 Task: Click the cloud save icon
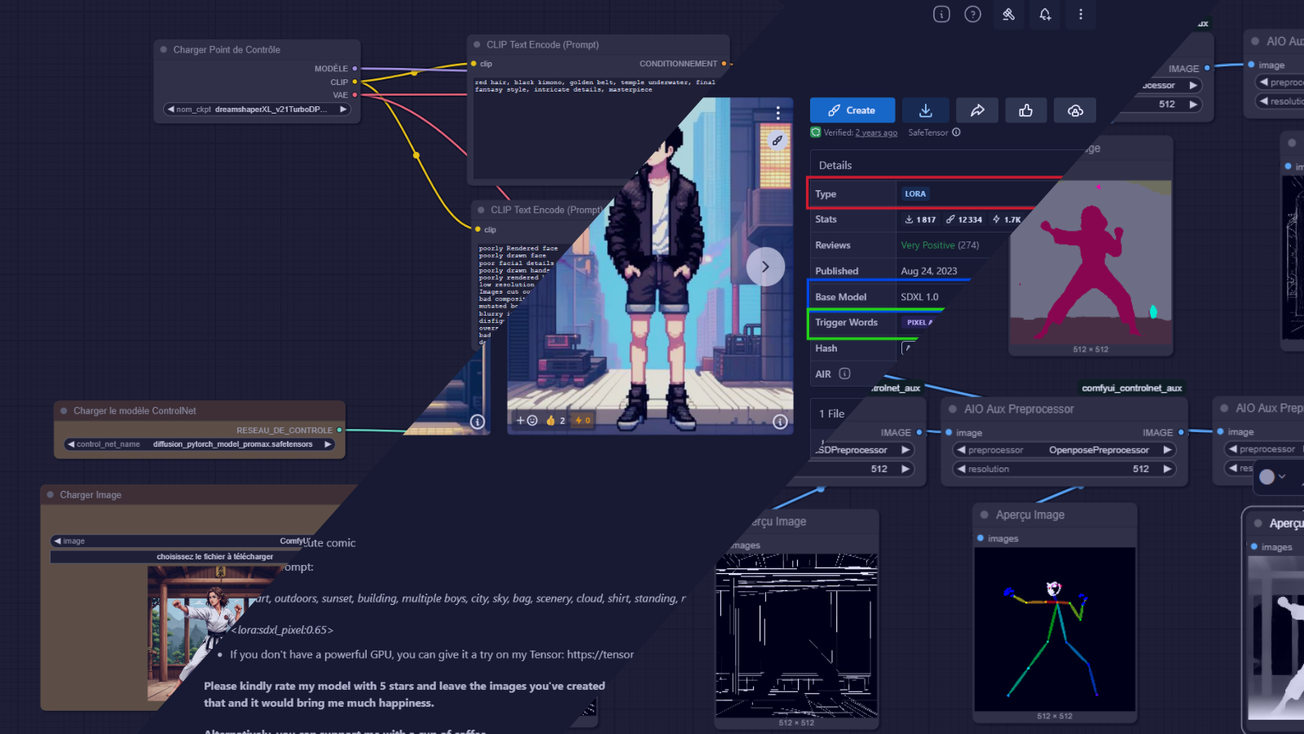[x=1075, y=110]
